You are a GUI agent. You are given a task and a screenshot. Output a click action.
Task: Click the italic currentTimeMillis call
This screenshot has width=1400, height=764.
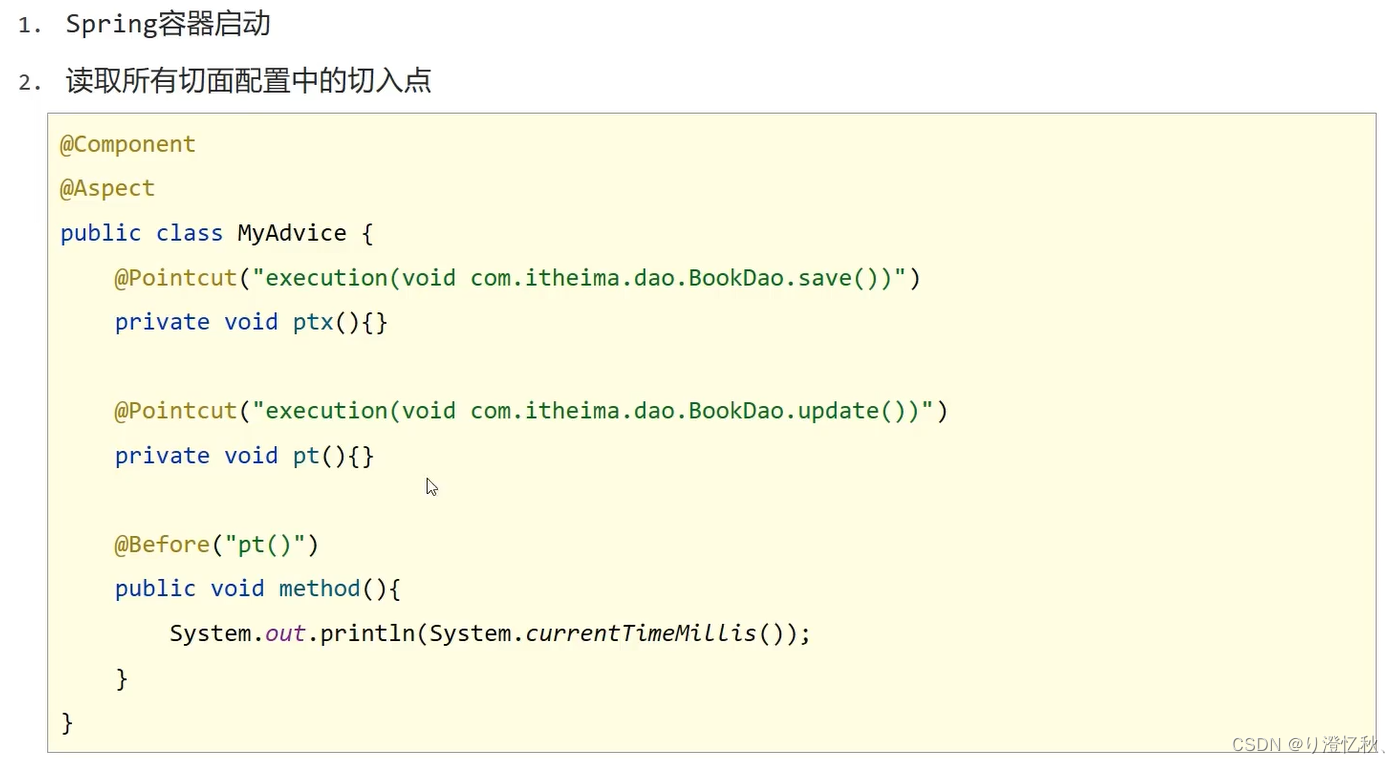click(641, 633)
